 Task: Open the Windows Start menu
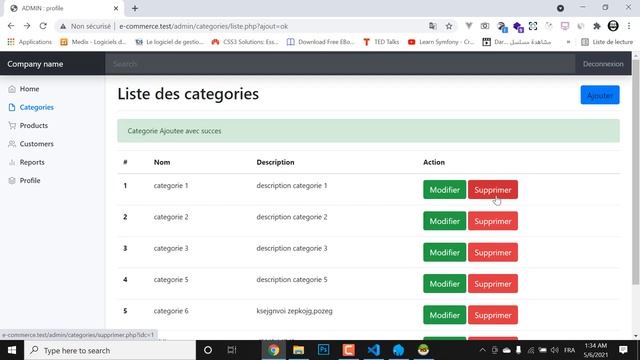(12, 350)
